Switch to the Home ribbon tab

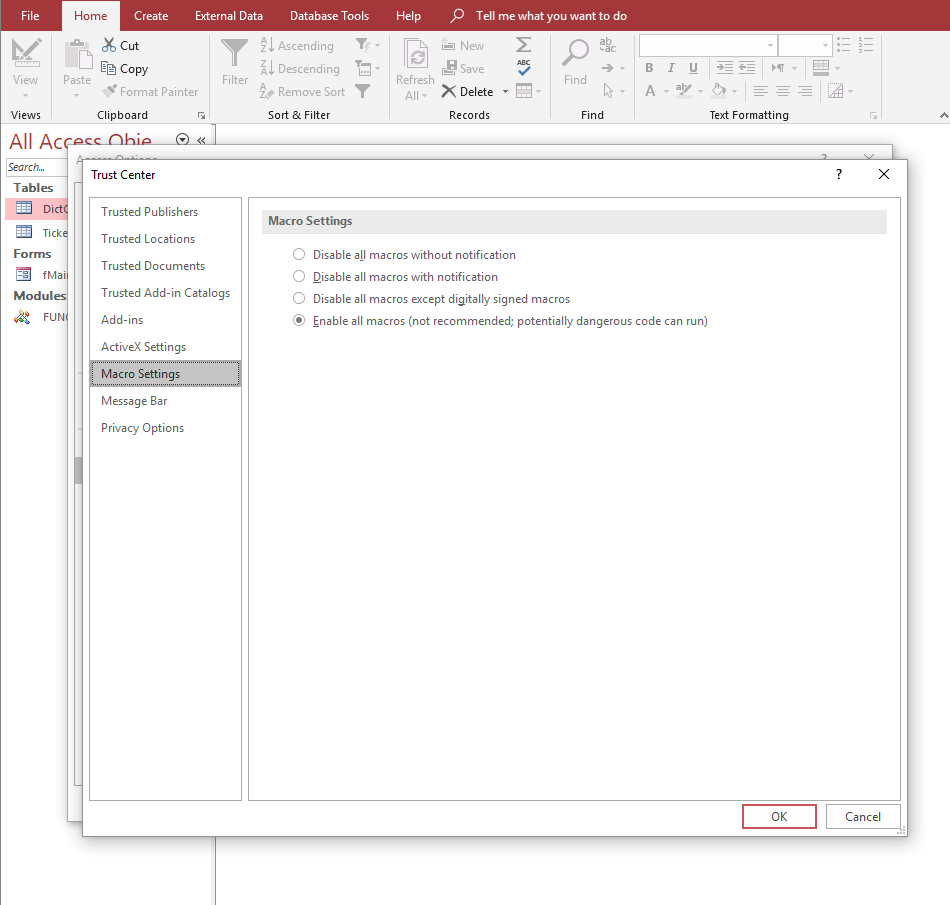click(90, 16)
